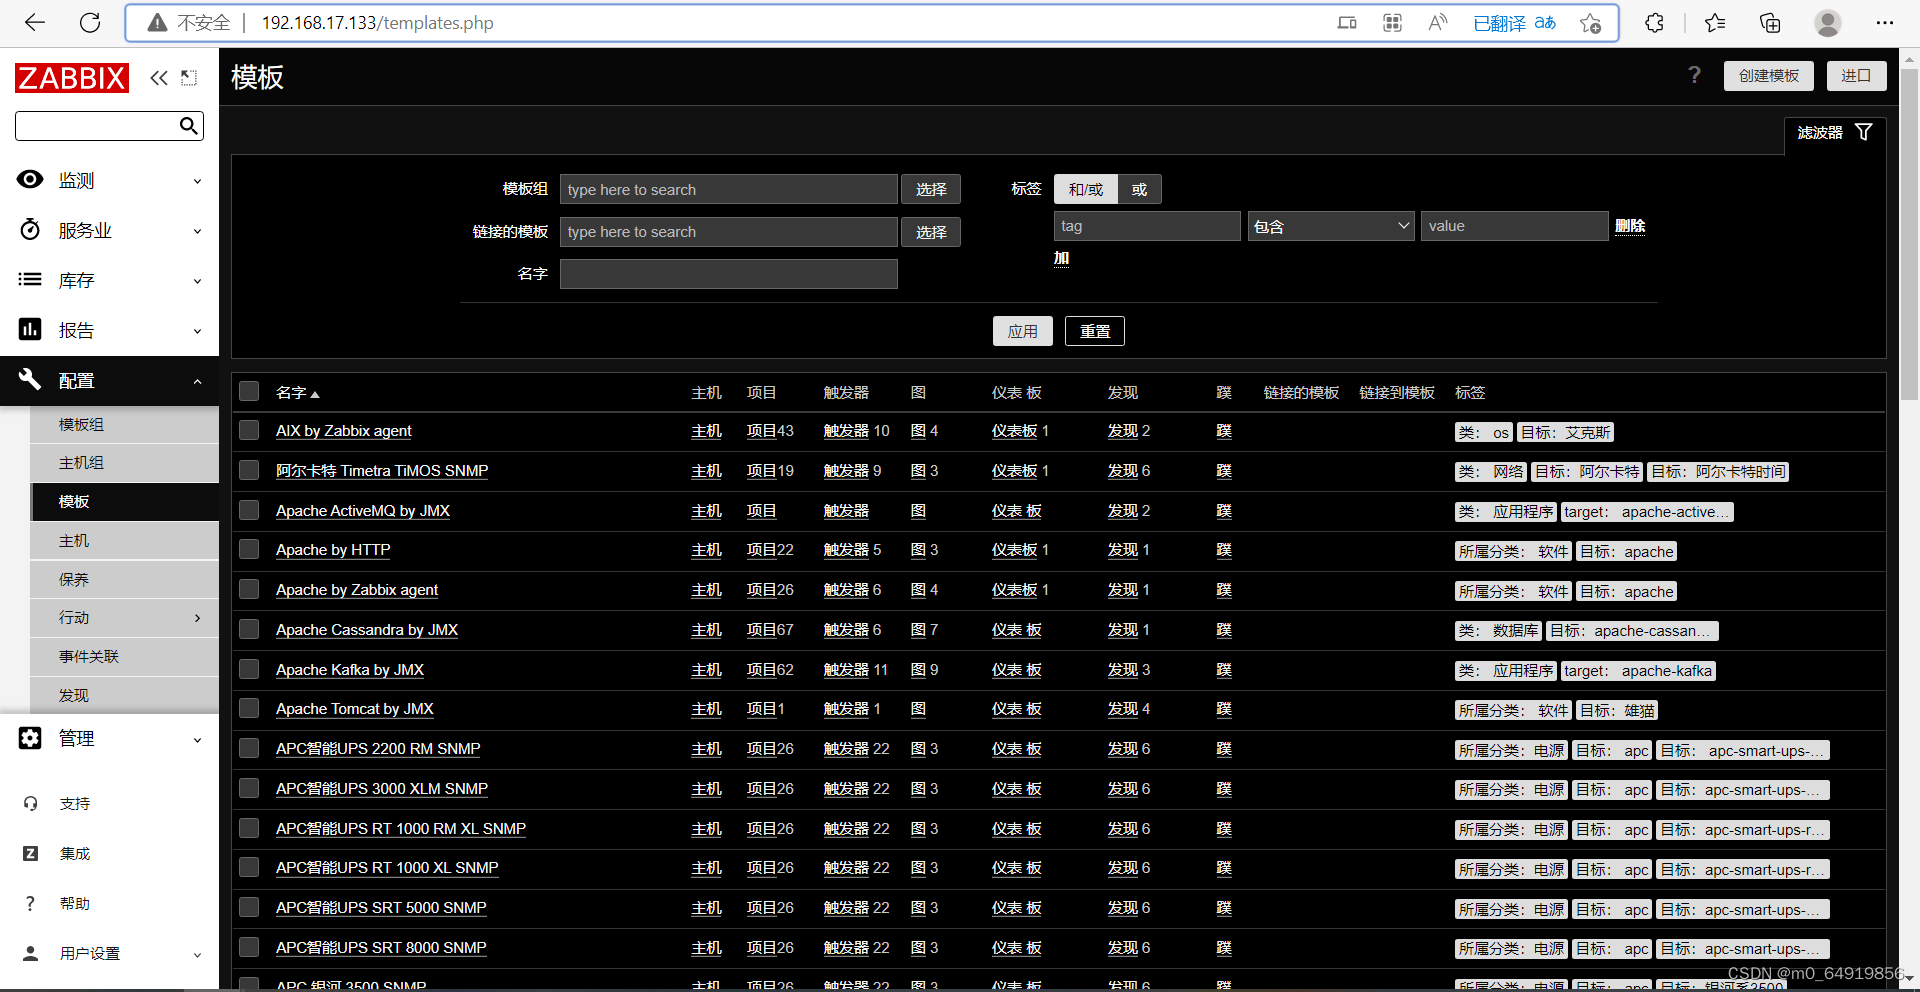Expand the 用户设置 menu chevron
Image resolution: width=1920 pixels, height=992 pixels.
click(x=197, y=955)
